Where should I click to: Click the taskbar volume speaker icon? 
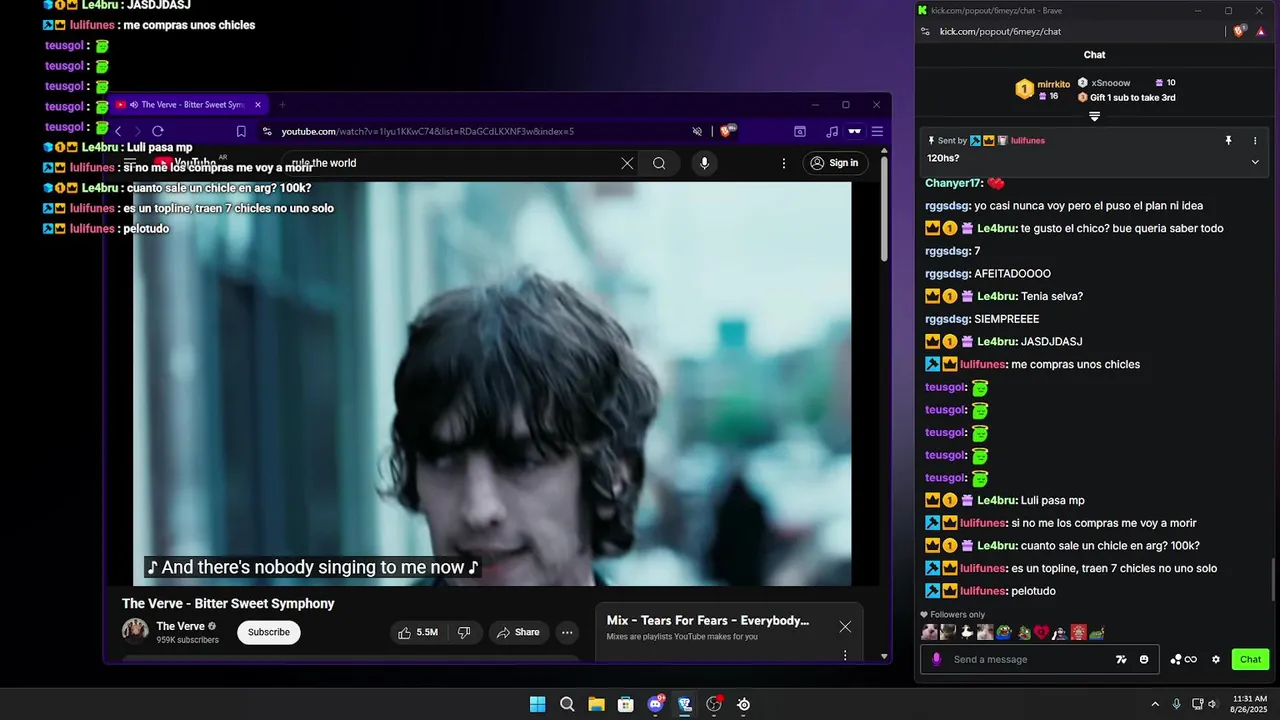coord(1212,704)
